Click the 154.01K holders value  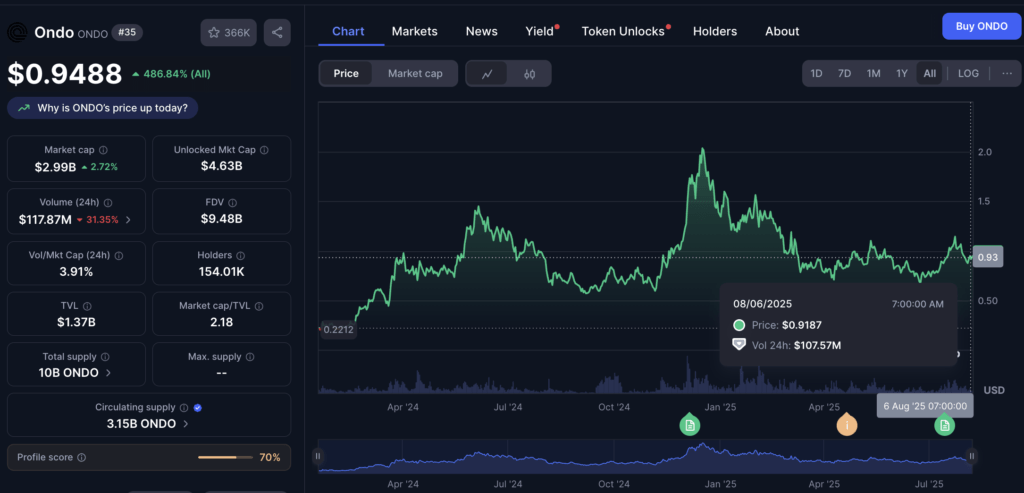click(x=221, y=272)
